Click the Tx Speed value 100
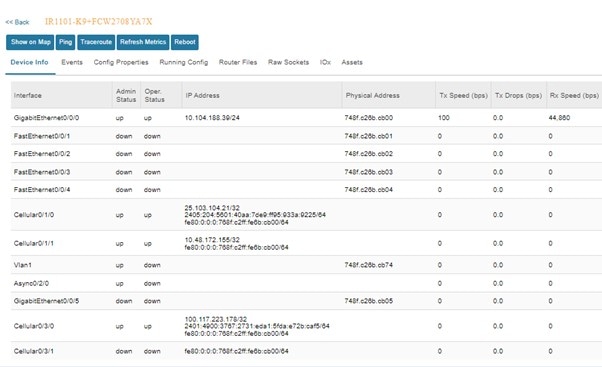 point(444,118)
